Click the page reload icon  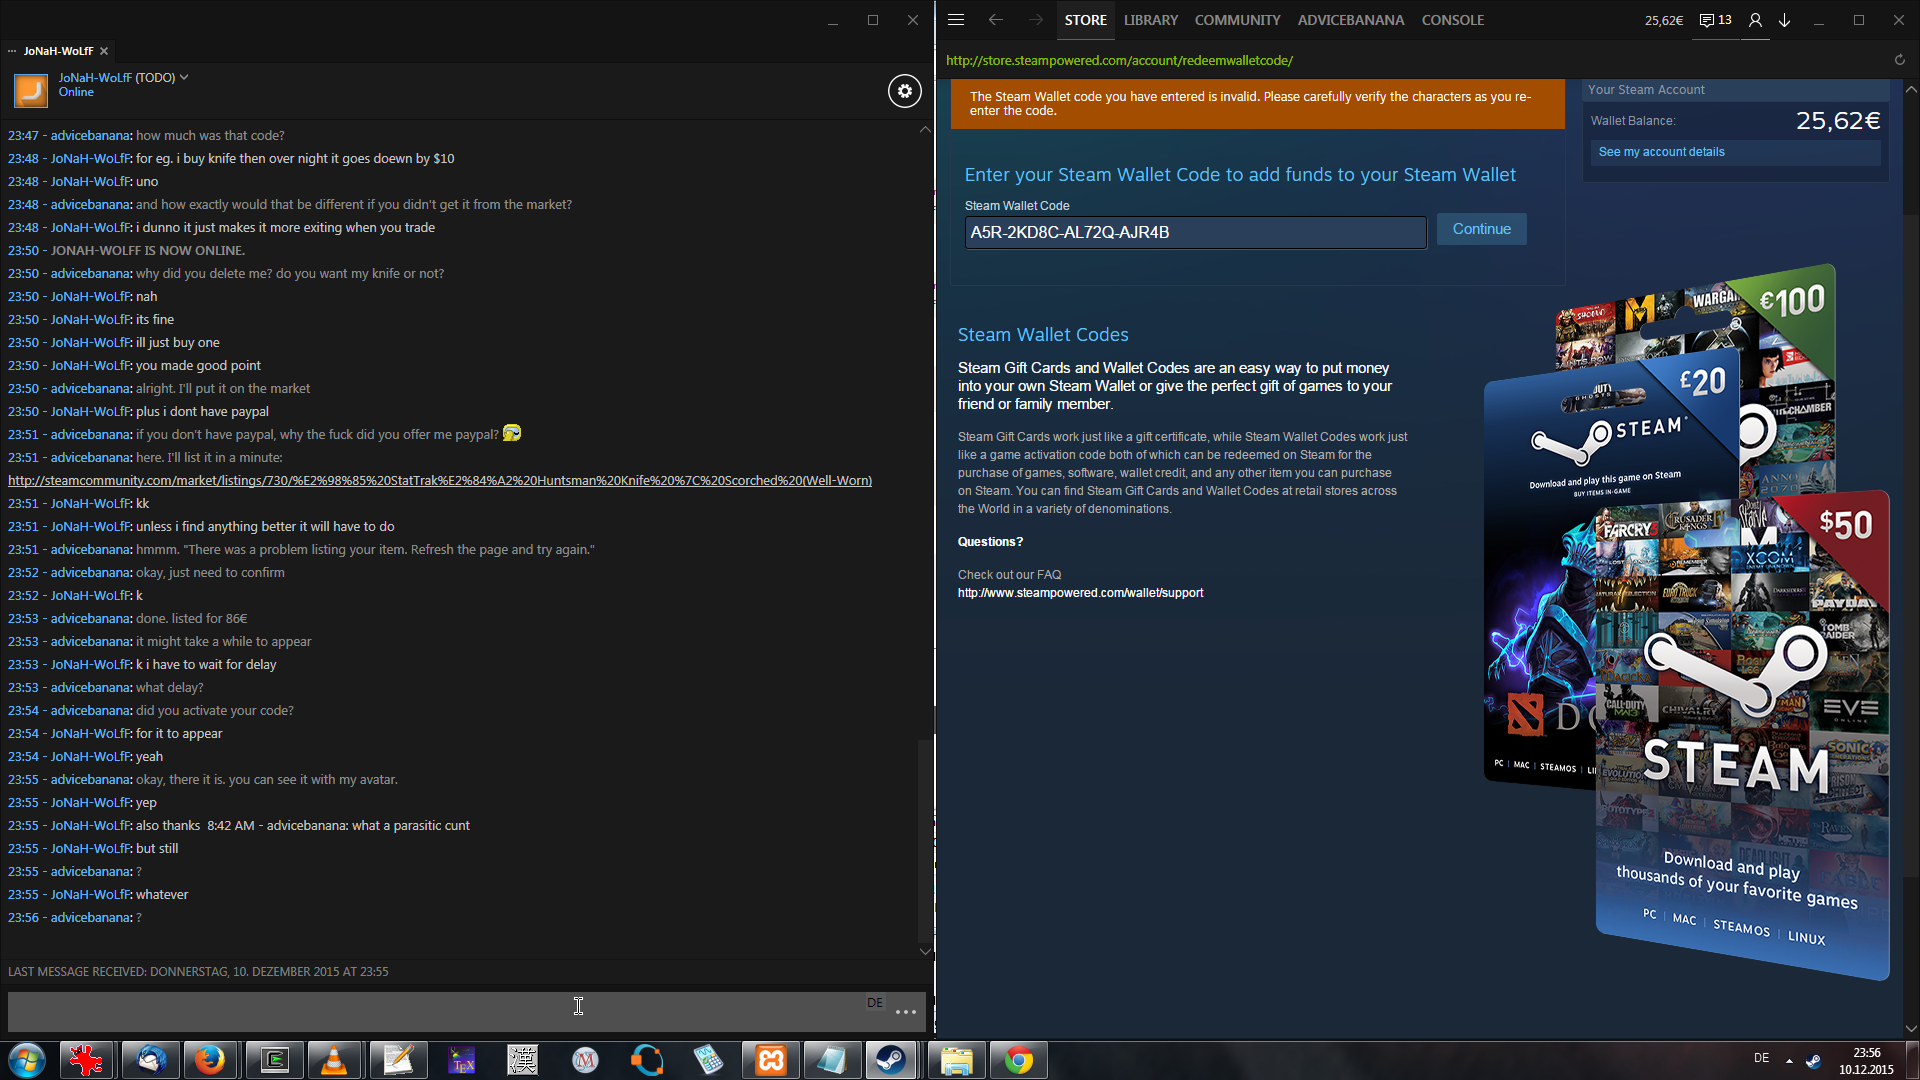pyautogui.click(x=1899, y=60)
